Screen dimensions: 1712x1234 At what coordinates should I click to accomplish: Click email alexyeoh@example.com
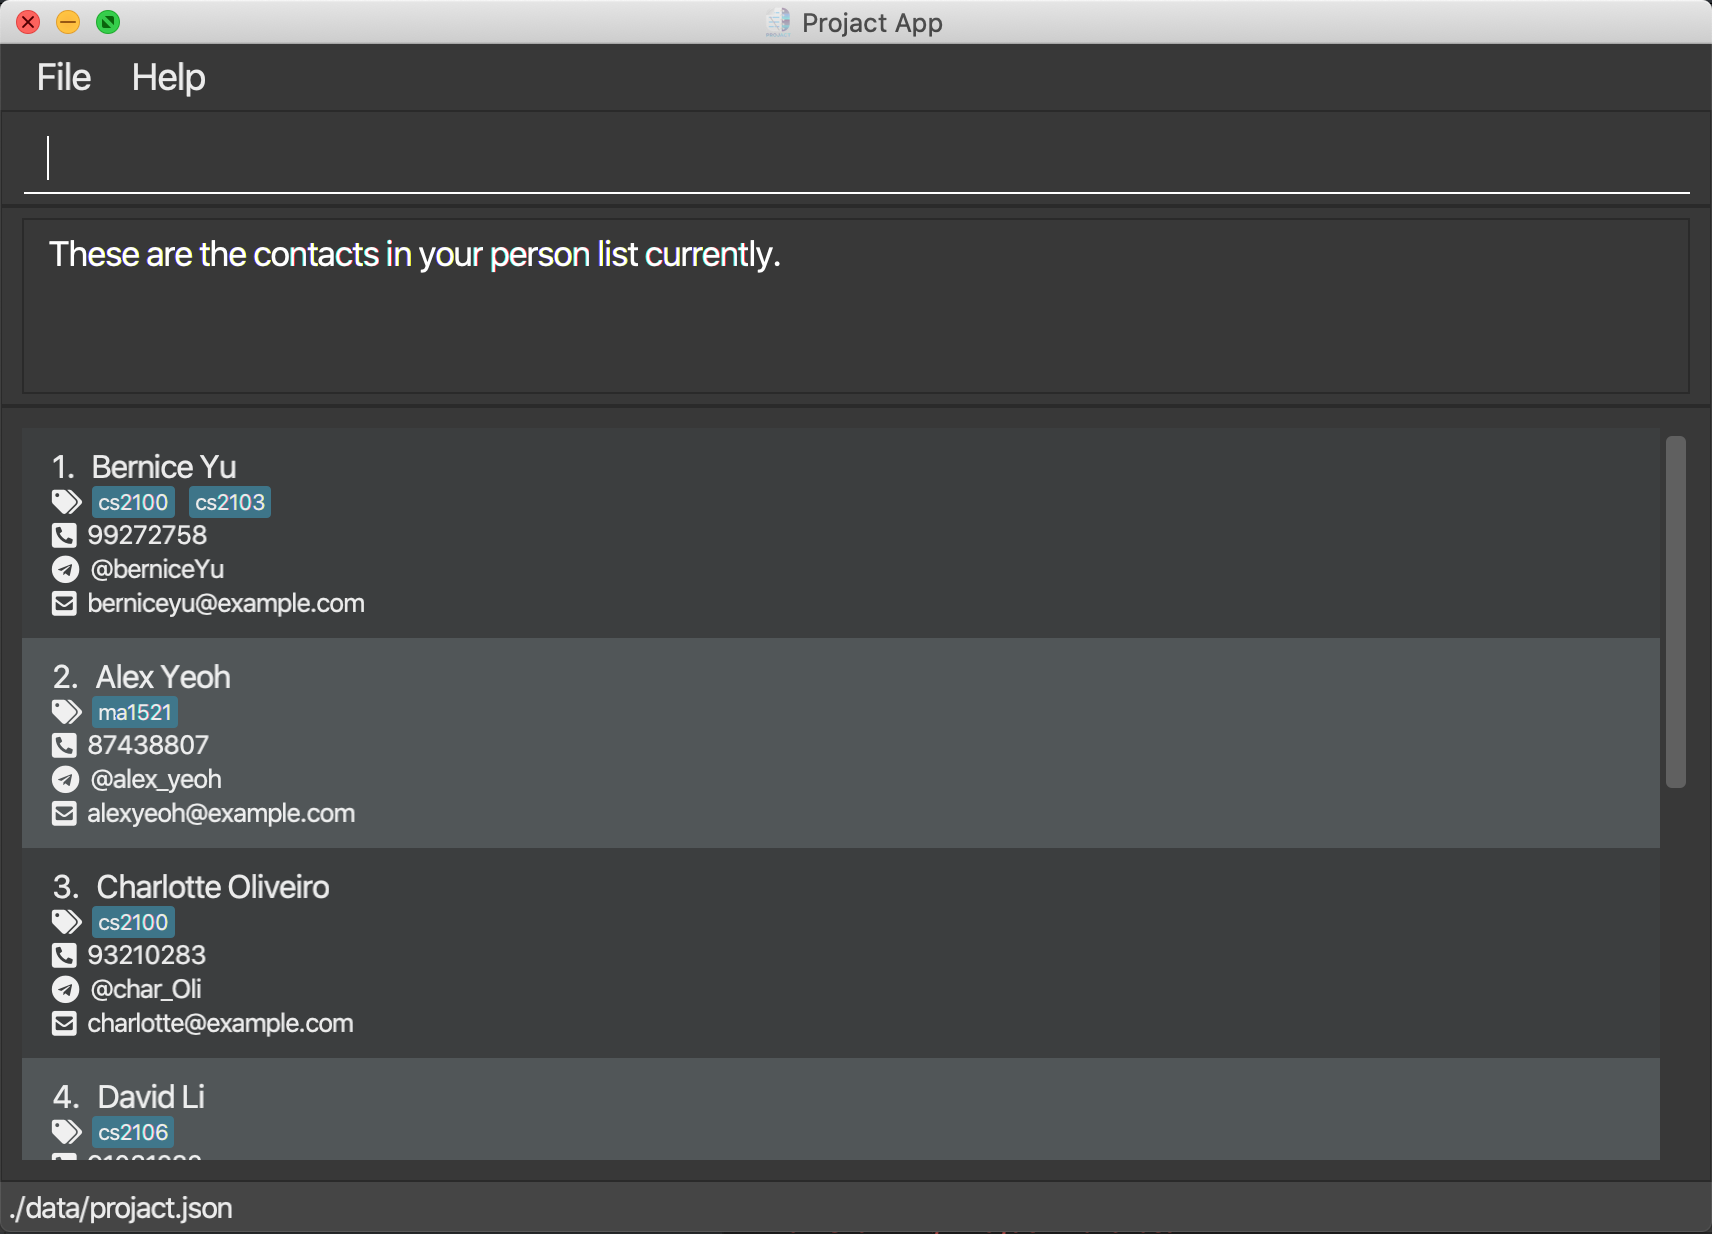tap(221, 813)
